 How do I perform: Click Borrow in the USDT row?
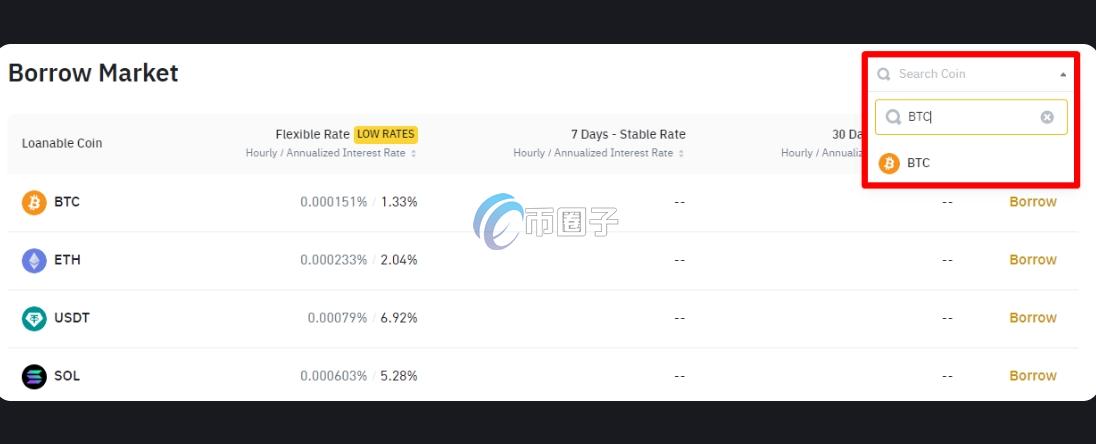1032,318
